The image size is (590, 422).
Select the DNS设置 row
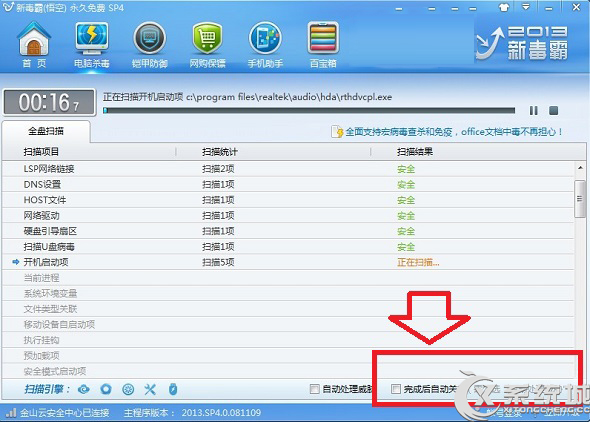click(x=288, y=185)
